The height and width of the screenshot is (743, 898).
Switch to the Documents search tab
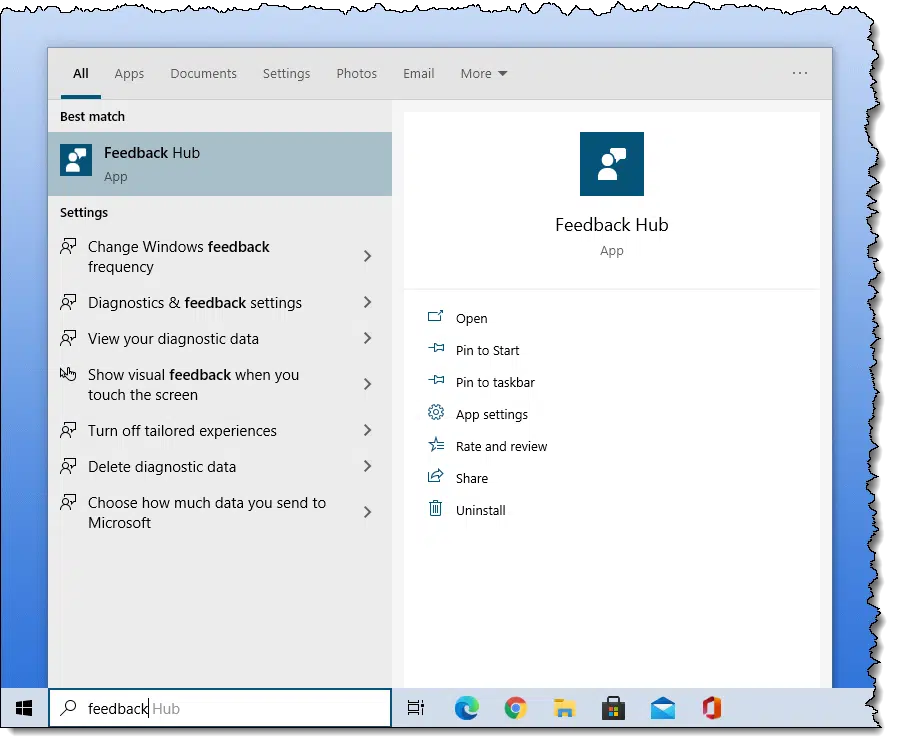point(203,73)
